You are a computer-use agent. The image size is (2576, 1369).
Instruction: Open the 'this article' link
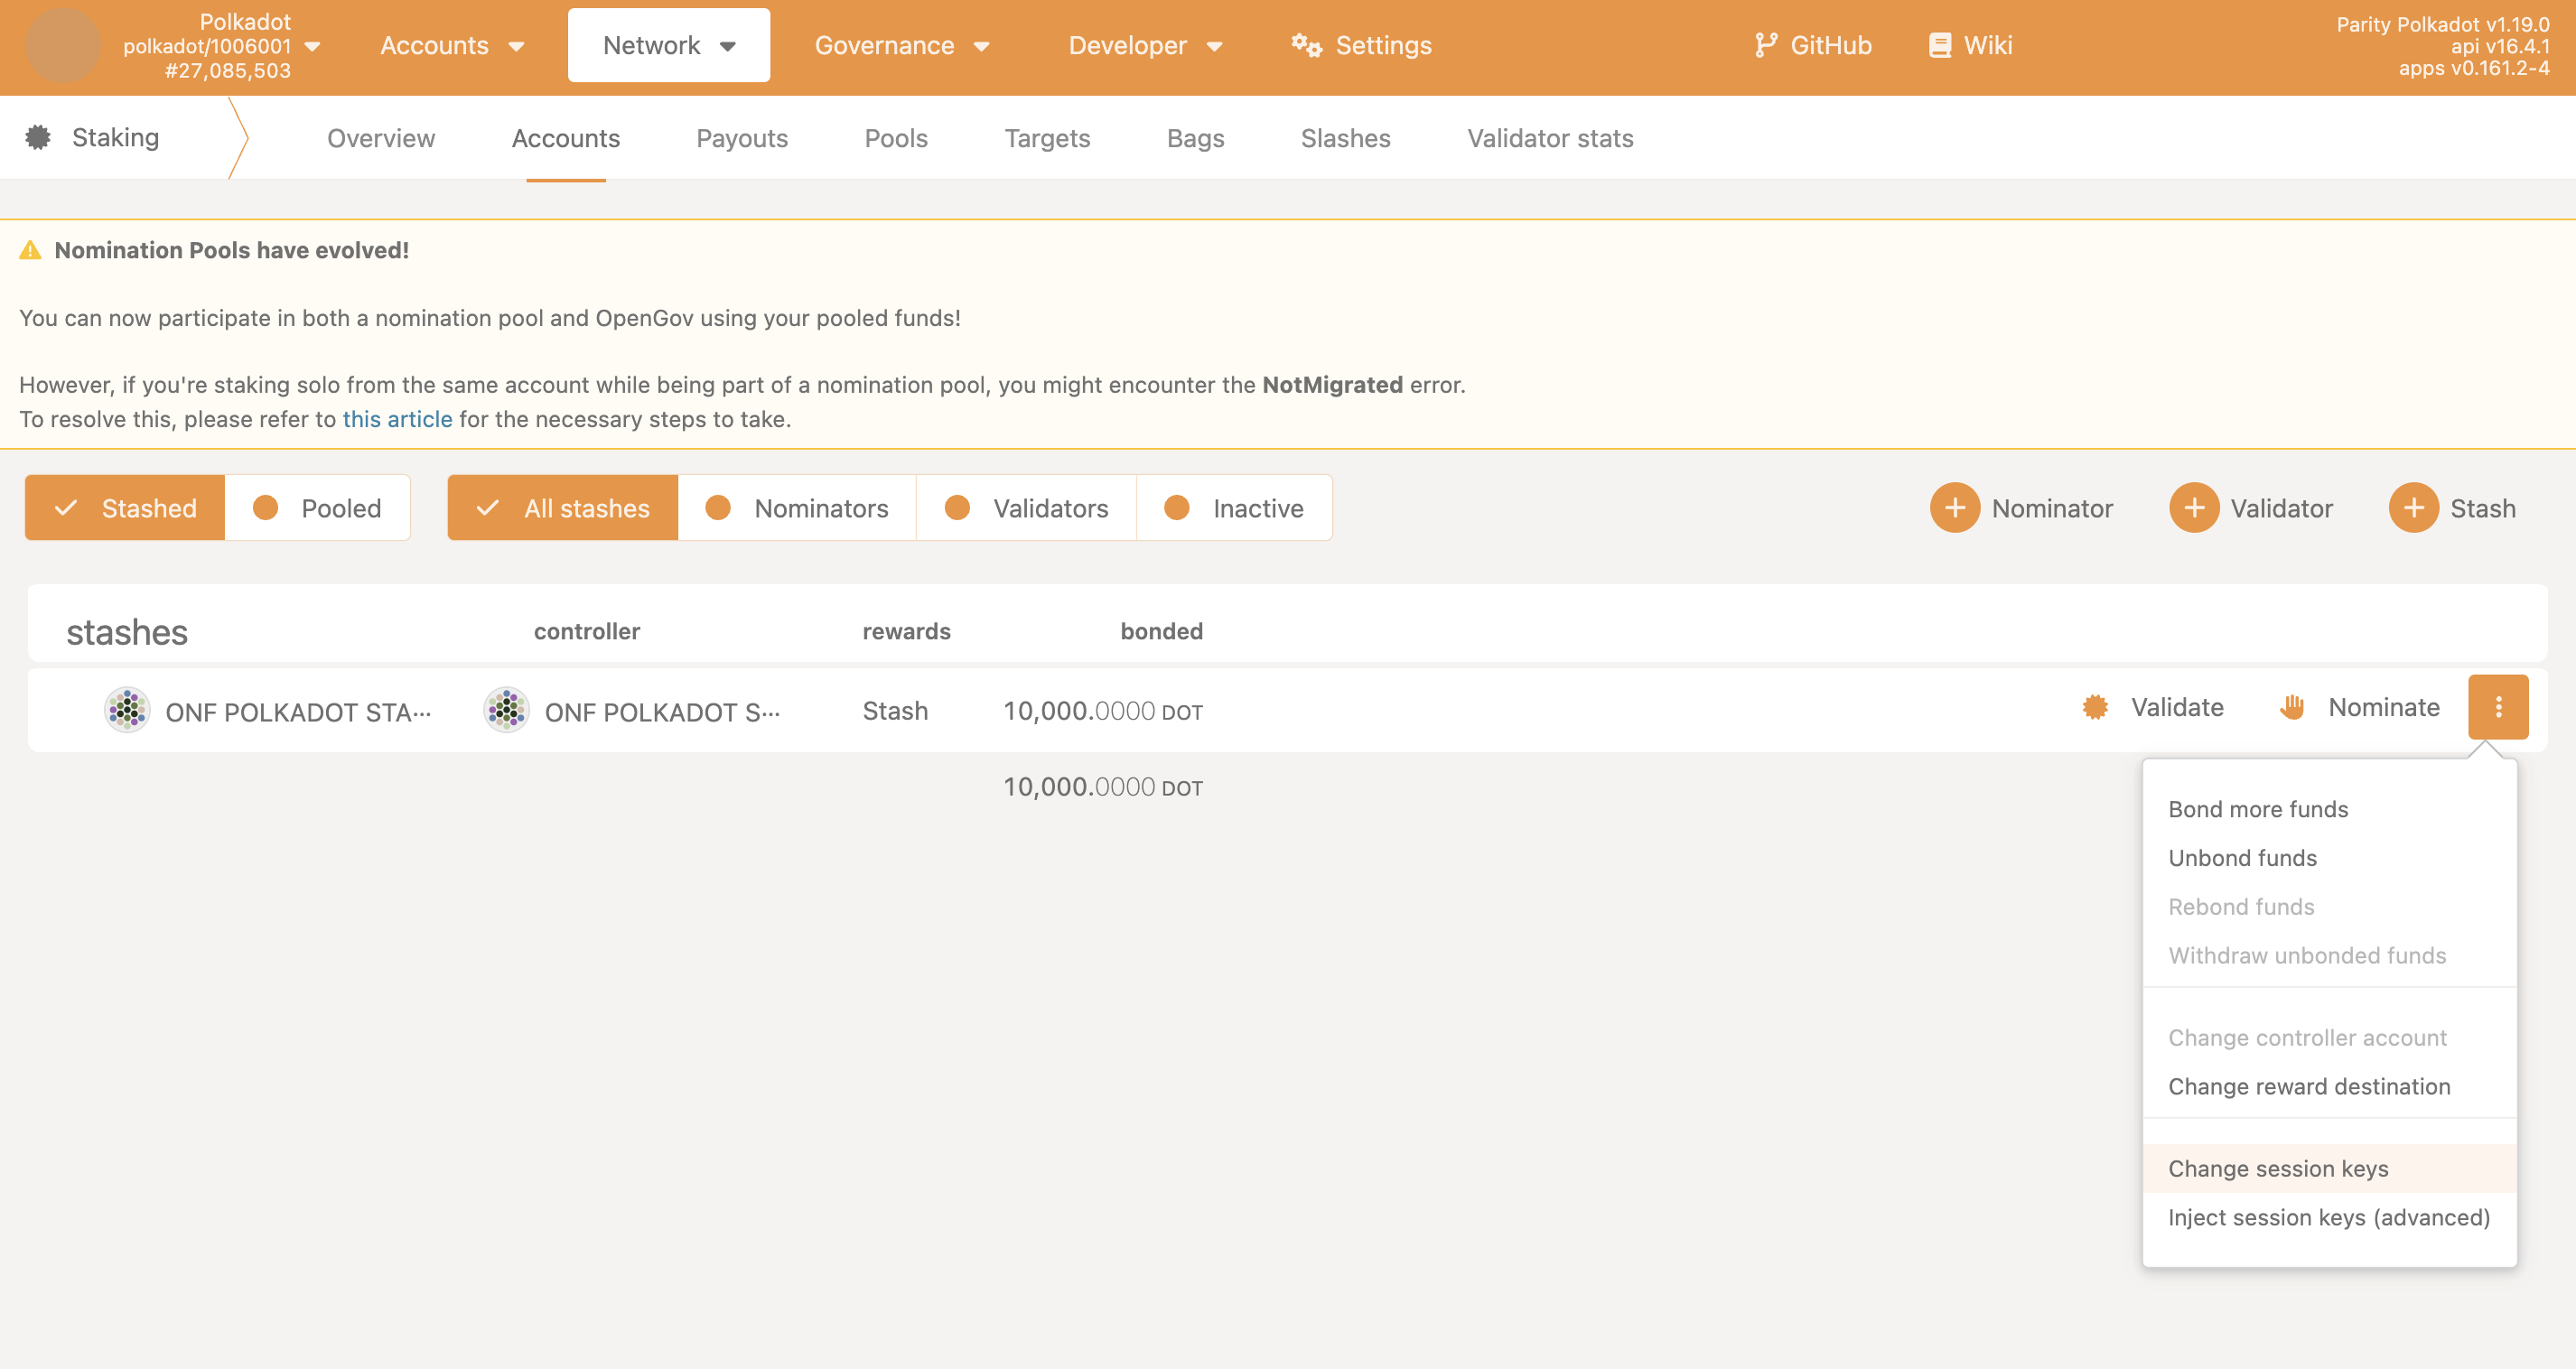(x=397, y=419)
